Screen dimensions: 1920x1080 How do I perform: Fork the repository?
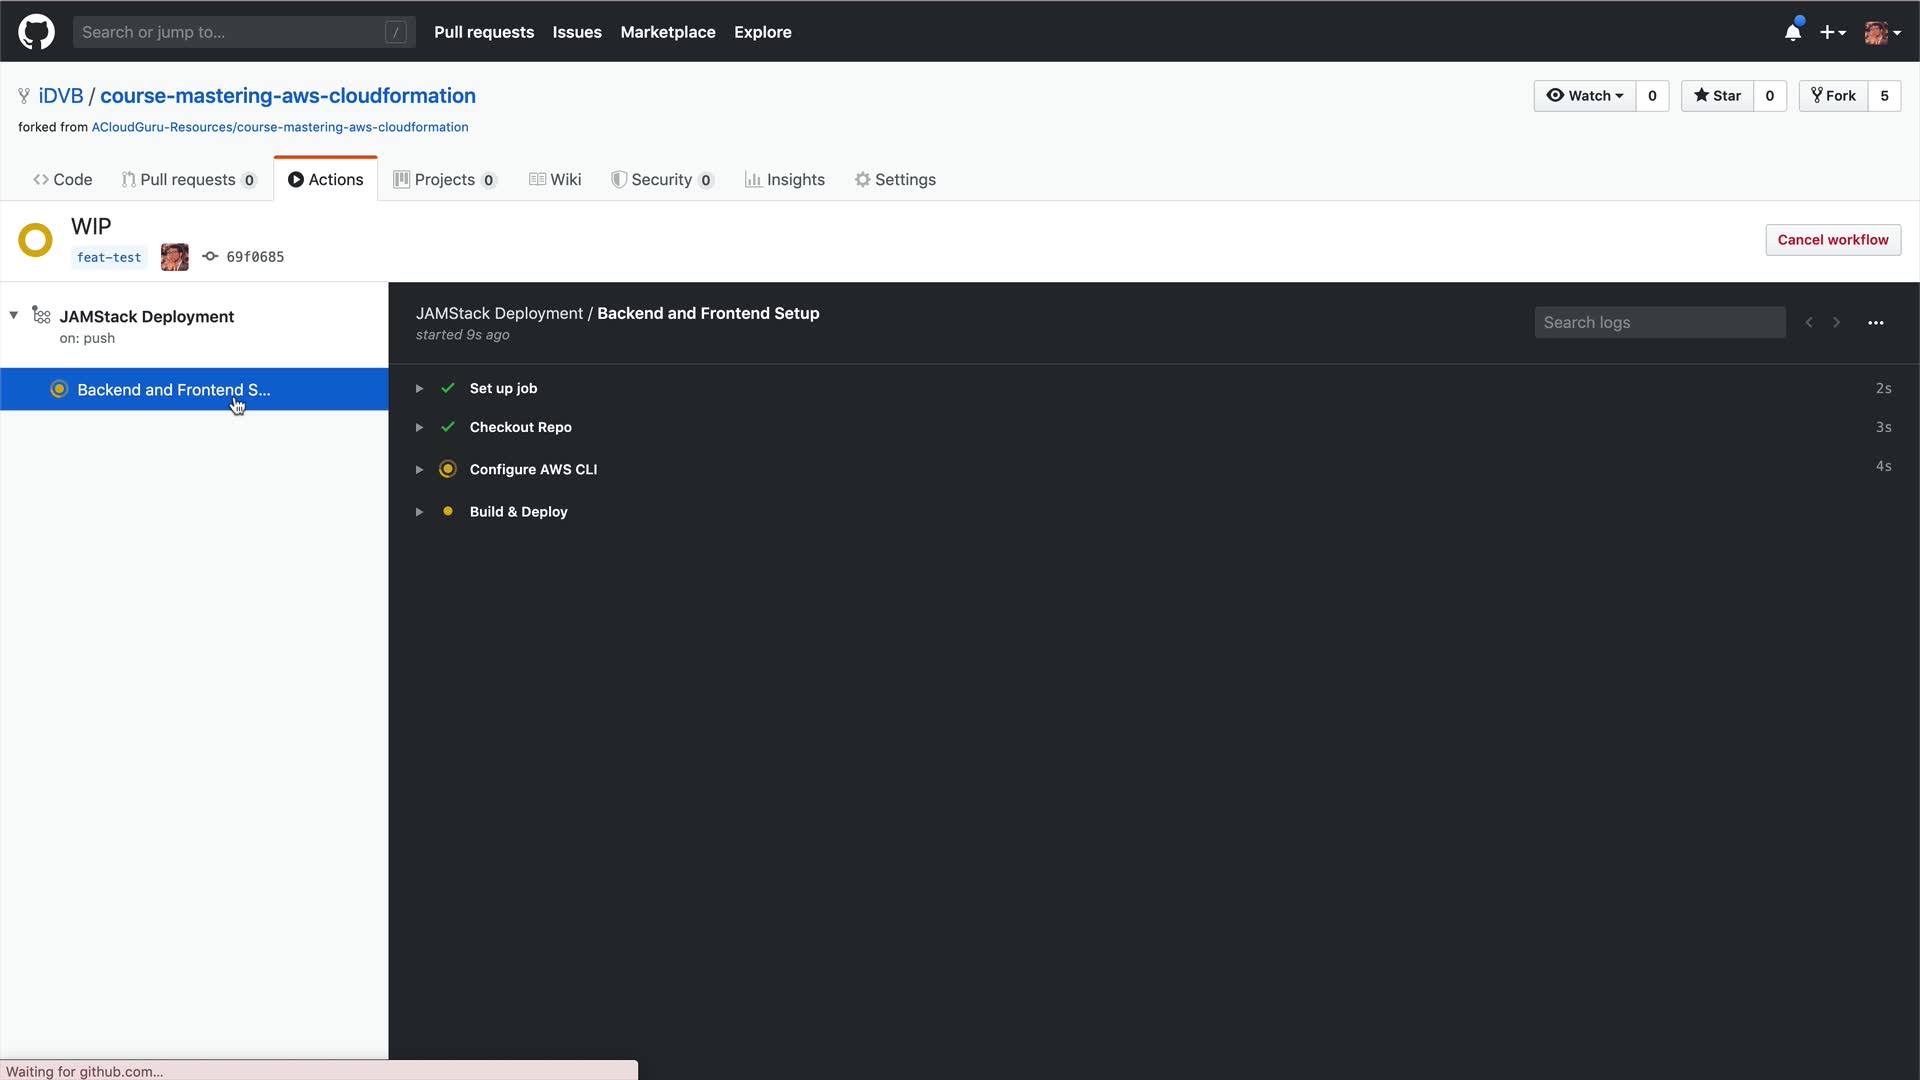click(1833, 96)
